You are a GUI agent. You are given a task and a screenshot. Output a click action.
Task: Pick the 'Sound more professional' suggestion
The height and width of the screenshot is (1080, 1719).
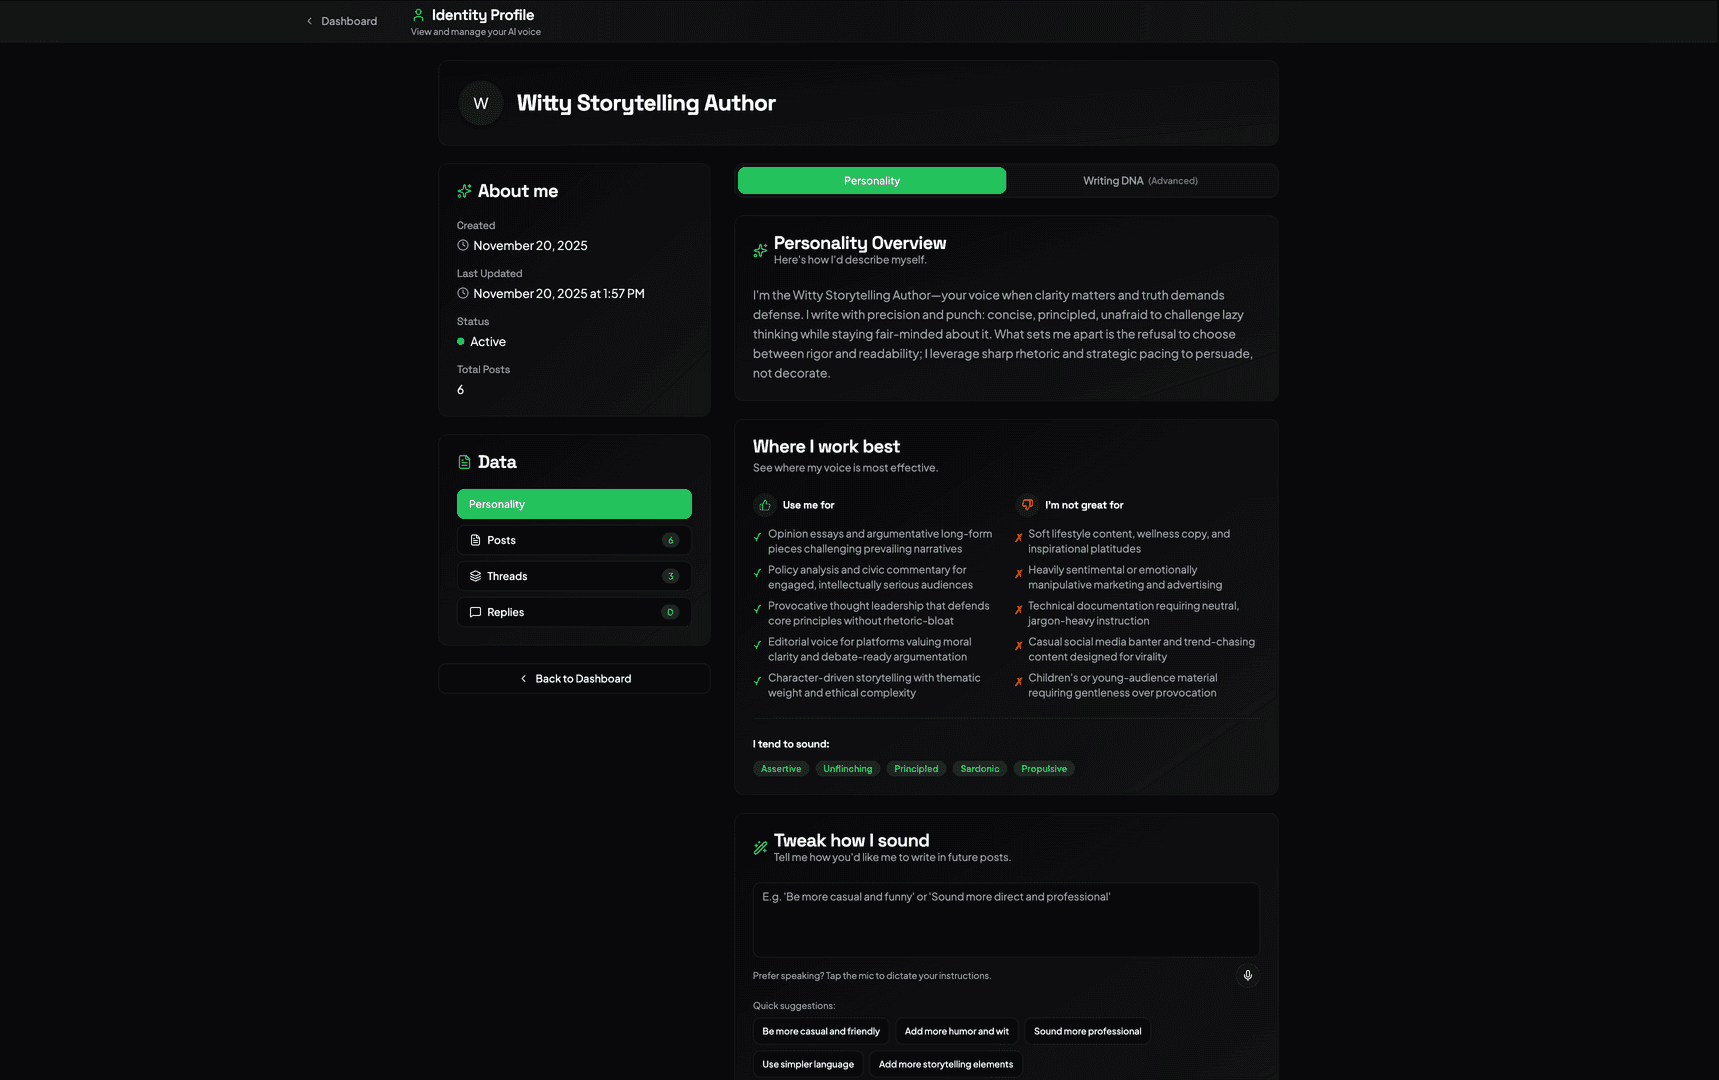(x=1087, y=1031)
